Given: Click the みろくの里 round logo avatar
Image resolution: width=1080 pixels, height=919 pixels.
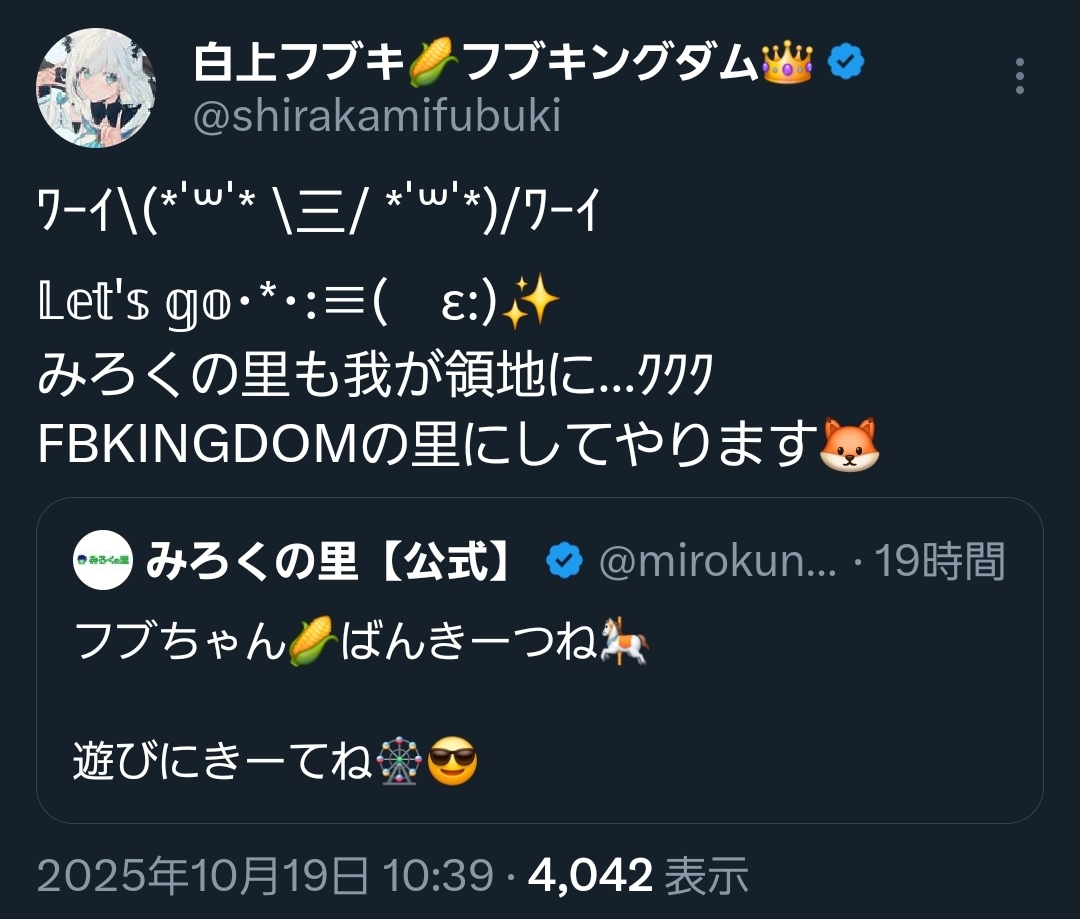Looking at the screenshot, I should tap(103, 559).
